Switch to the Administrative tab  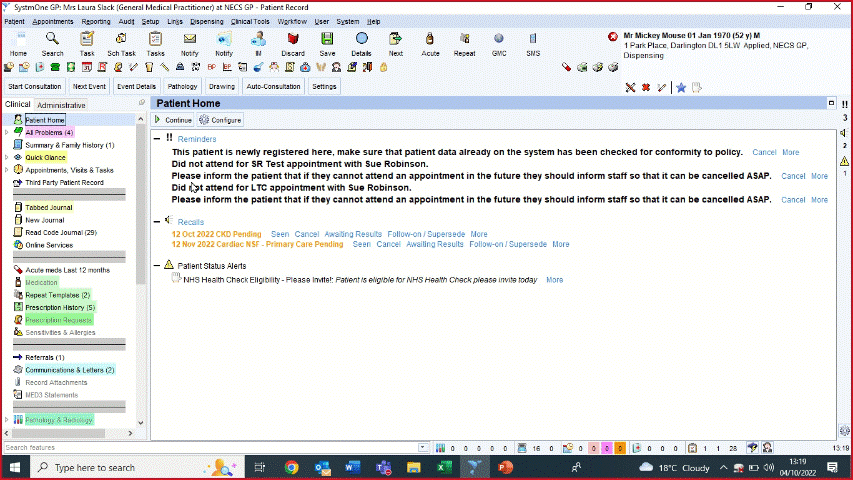click(61, 105)
